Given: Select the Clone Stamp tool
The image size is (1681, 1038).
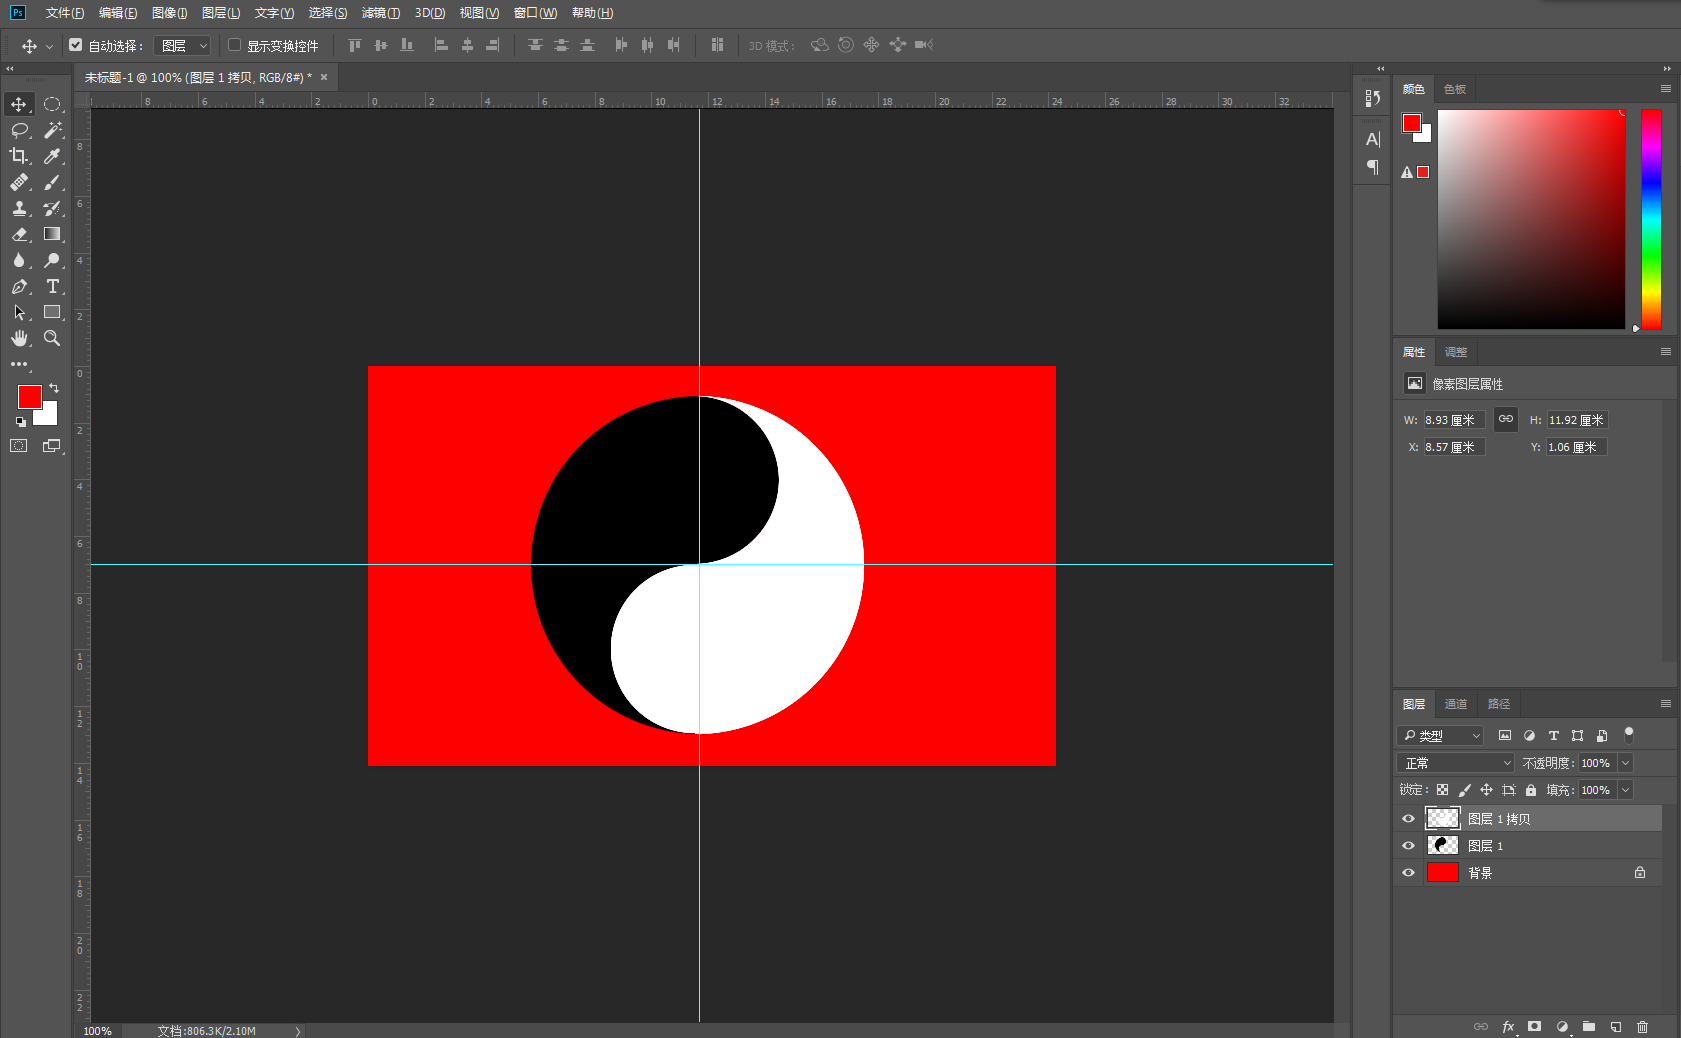Looking at the screenshot, I should [19, 208].
